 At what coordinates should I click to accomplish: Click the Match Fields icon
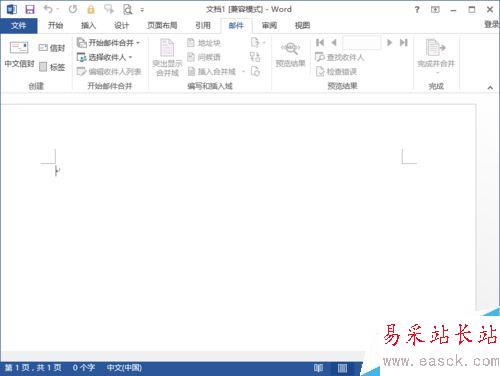coord(255,57)
